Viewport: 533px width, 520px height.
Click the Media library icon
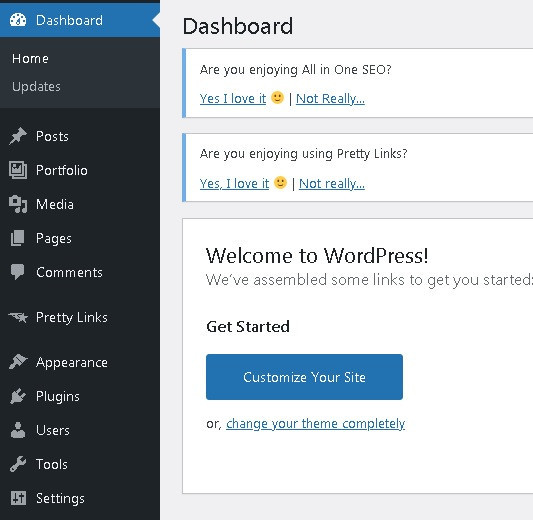pyautogui.click(x=18, y=204)
